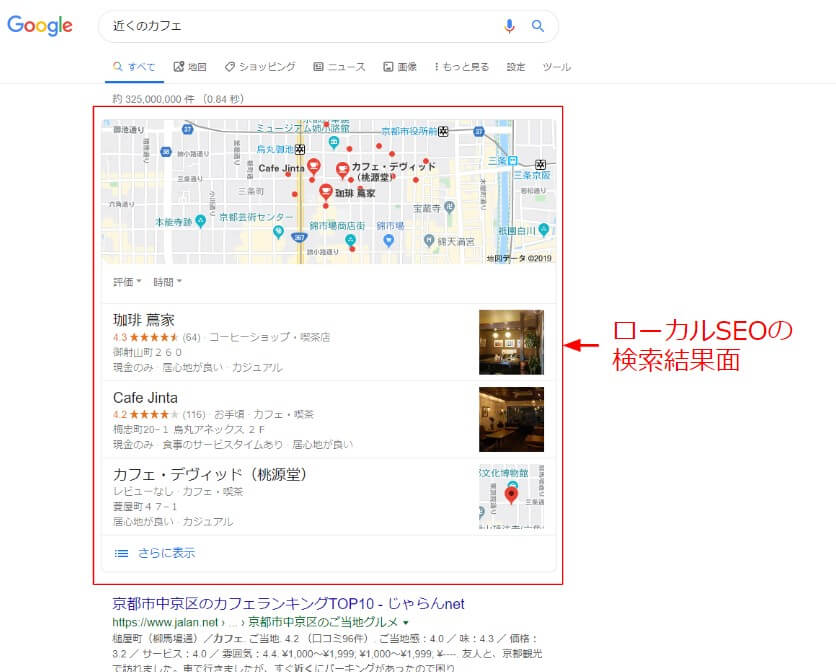Expand the 時間 filter dropdown

167,282
